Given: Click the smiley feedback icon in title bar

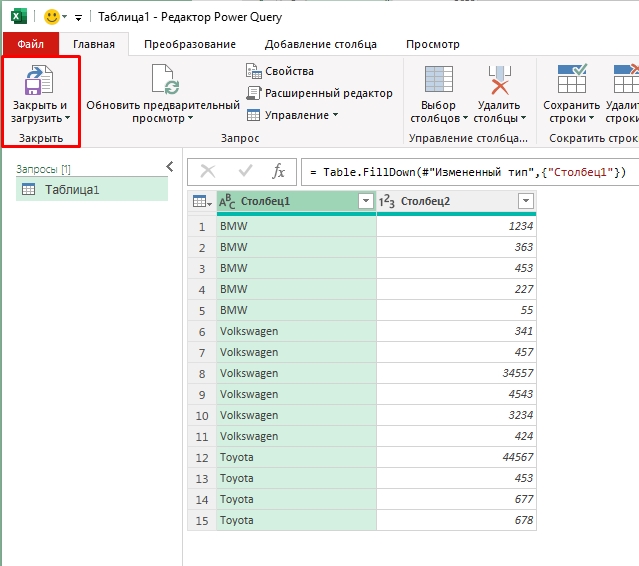Looking at the screenshot, I should tap(52, 17).
